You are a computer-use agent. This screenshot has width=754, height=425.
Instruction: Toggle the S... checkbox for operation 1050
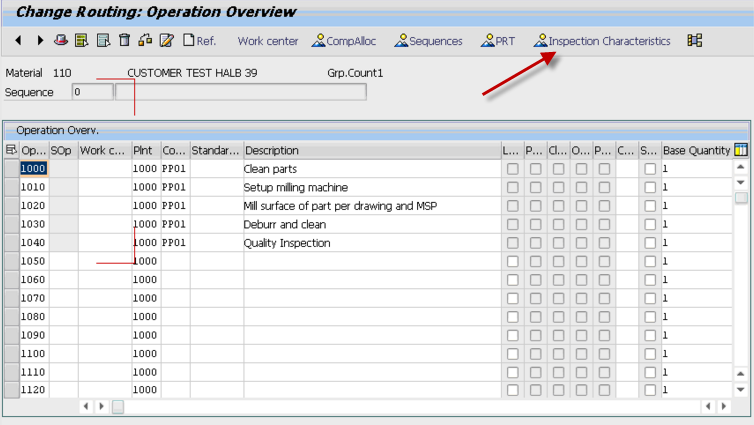tap(650, 261)
